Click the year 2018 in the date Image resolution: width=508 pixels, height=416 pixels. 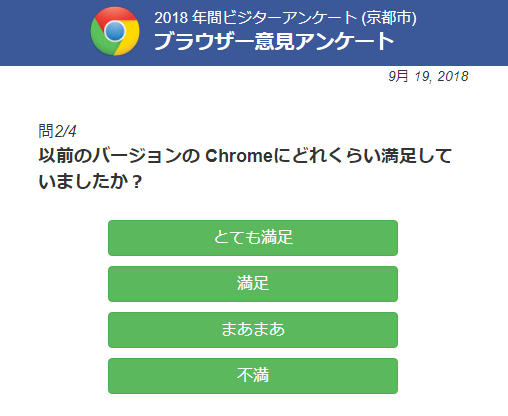[x=453, y=76]
